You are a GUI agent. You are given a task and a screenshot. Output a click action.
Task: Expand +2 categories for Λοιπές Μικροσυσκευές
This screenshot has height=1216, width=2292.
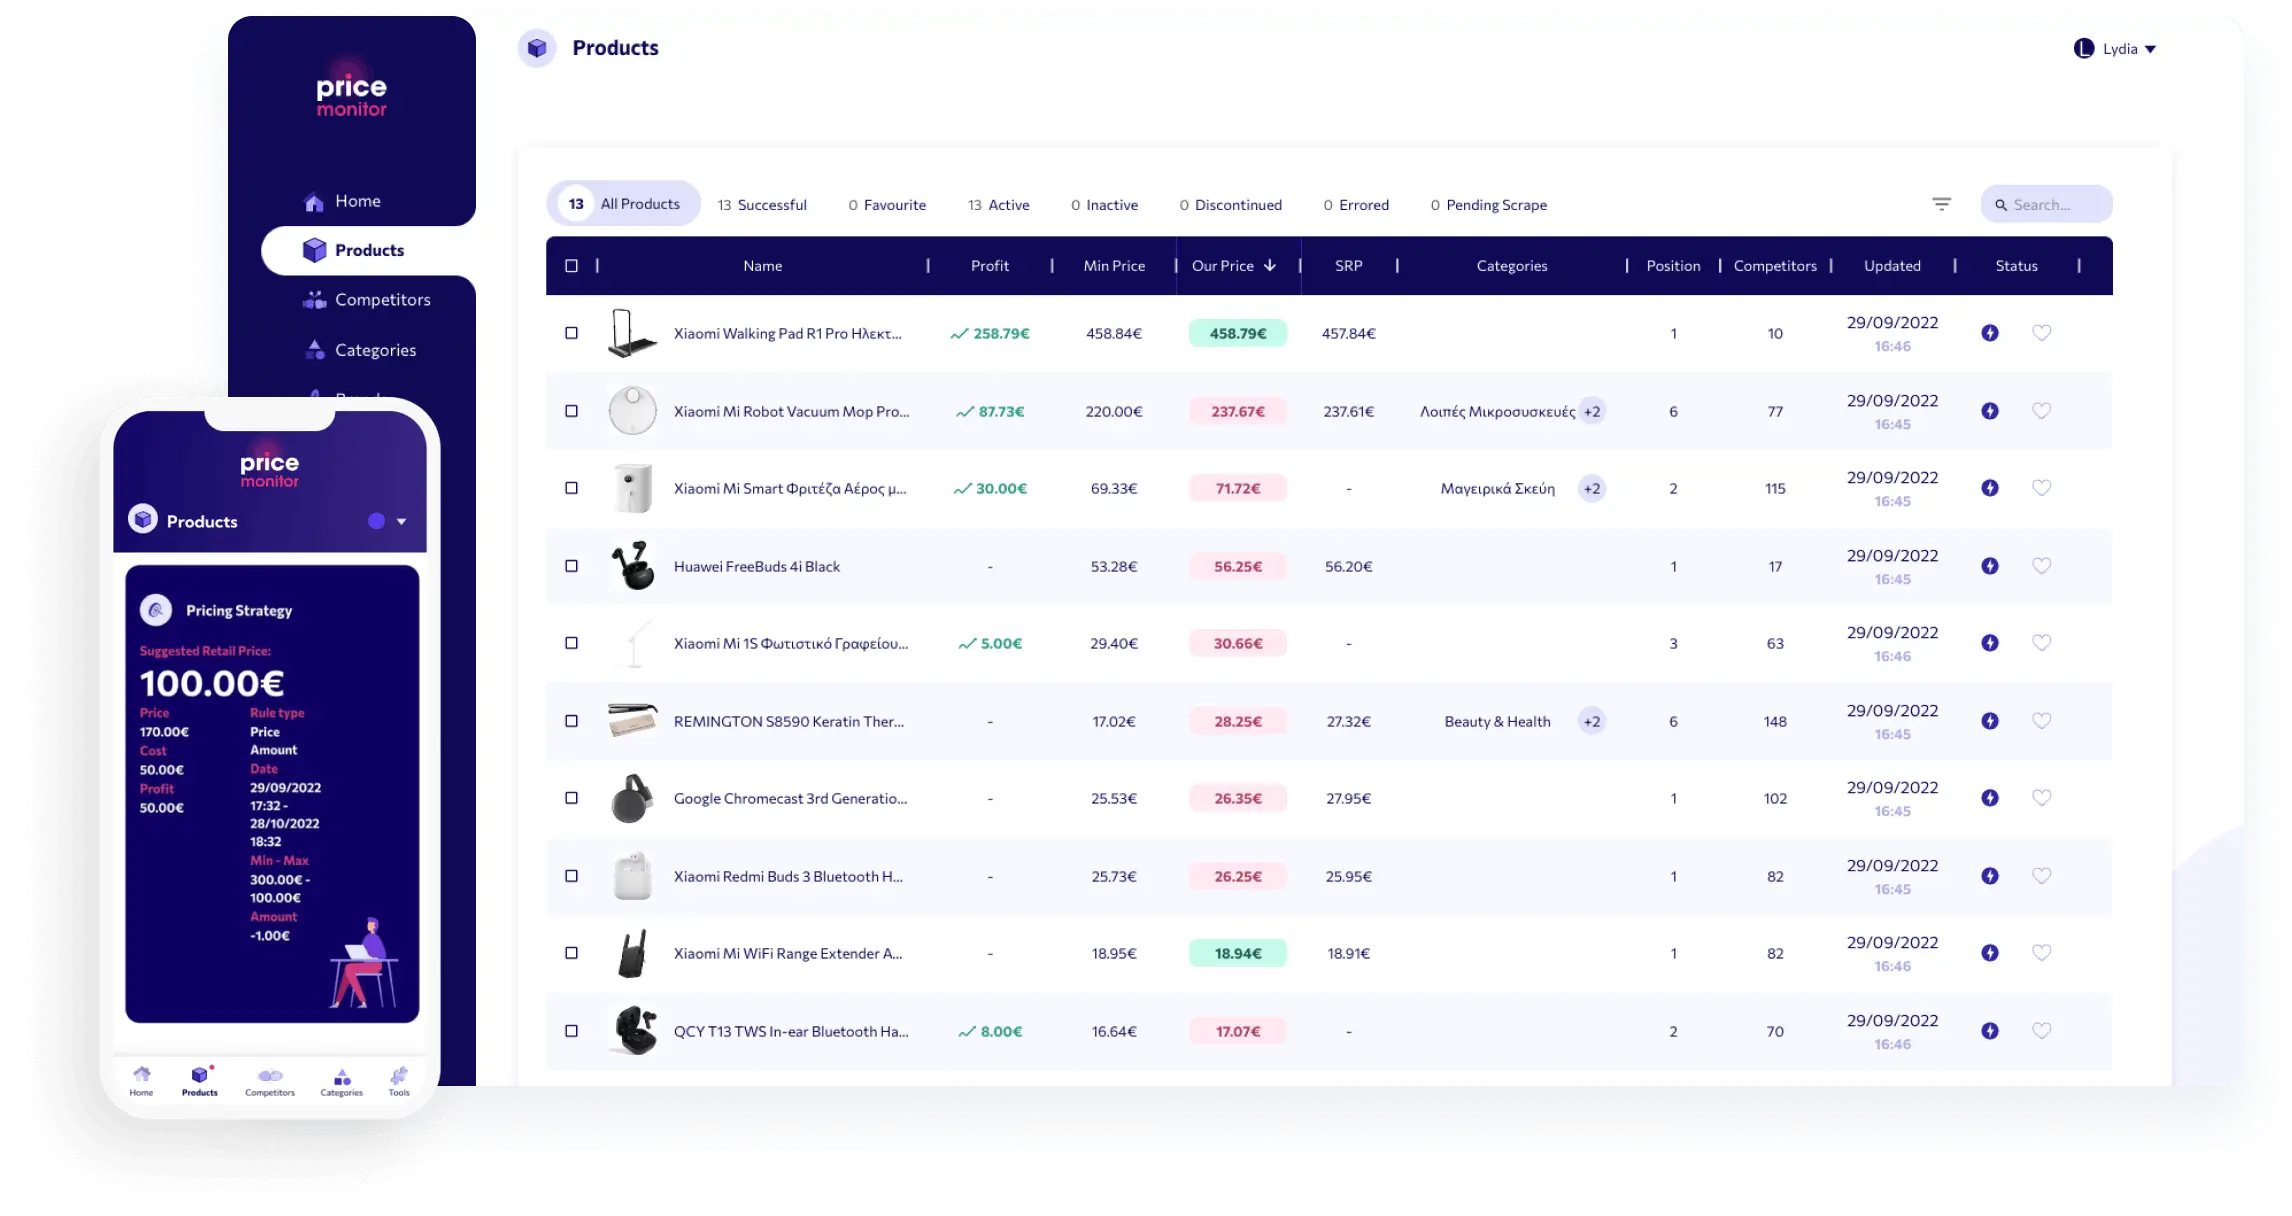pos(1592,411)
